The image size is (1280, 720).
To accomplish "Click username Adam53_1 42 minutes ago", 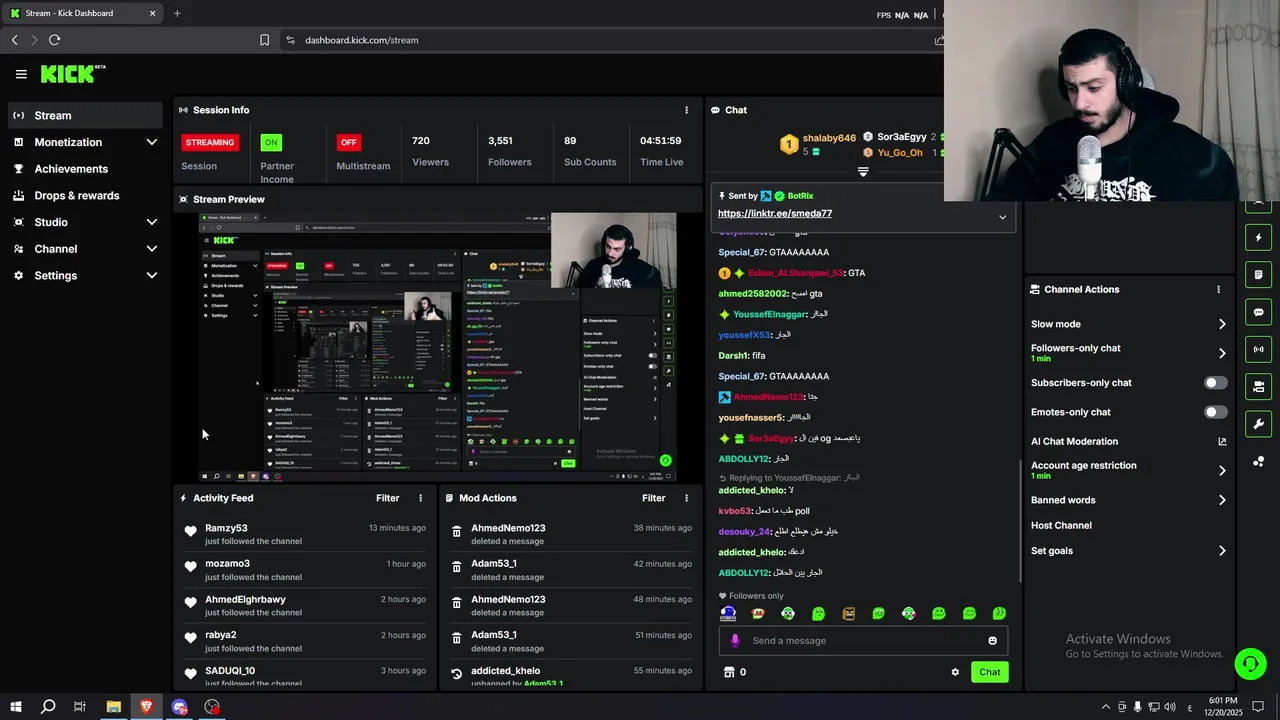I will pyautogui.click(x=494, y=563).
